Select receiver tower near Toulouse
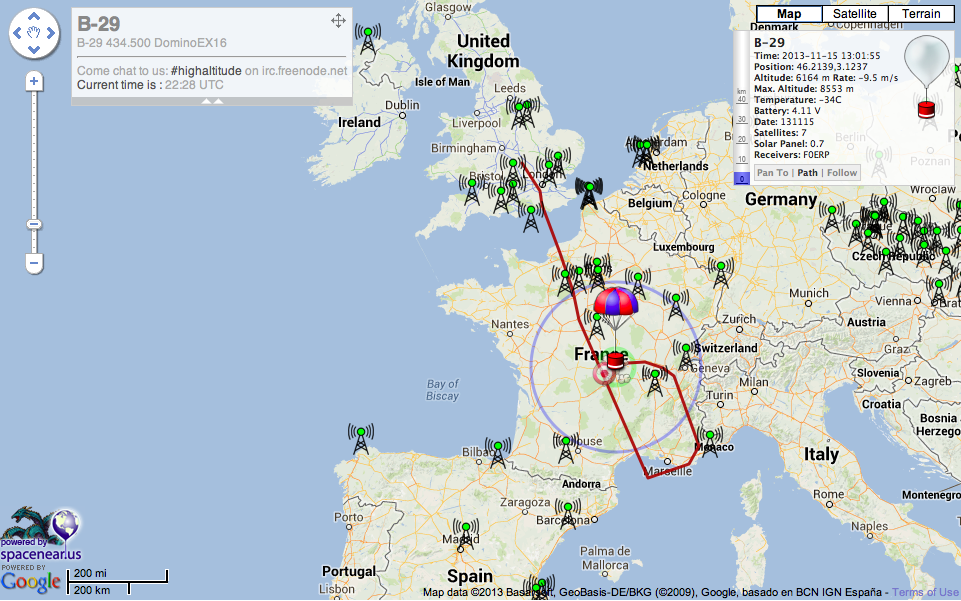The height and width of the screenshot is (601, 961). pos(566,448)
